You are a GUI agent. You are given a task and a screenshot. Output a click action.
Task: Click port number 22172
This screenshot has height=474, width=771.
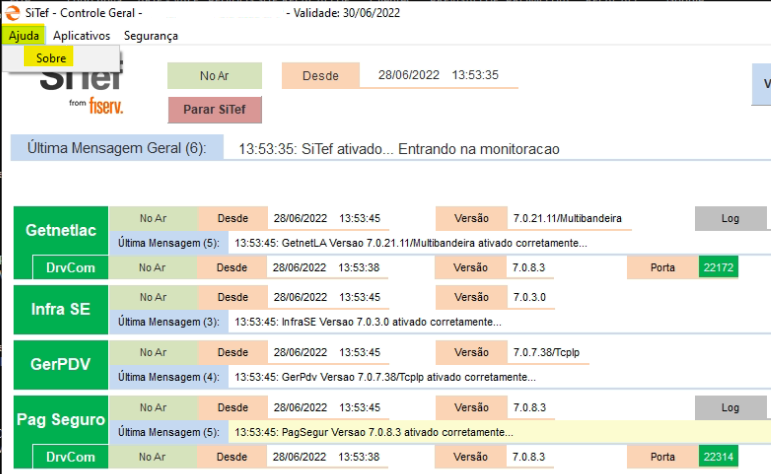coord(718,267)
